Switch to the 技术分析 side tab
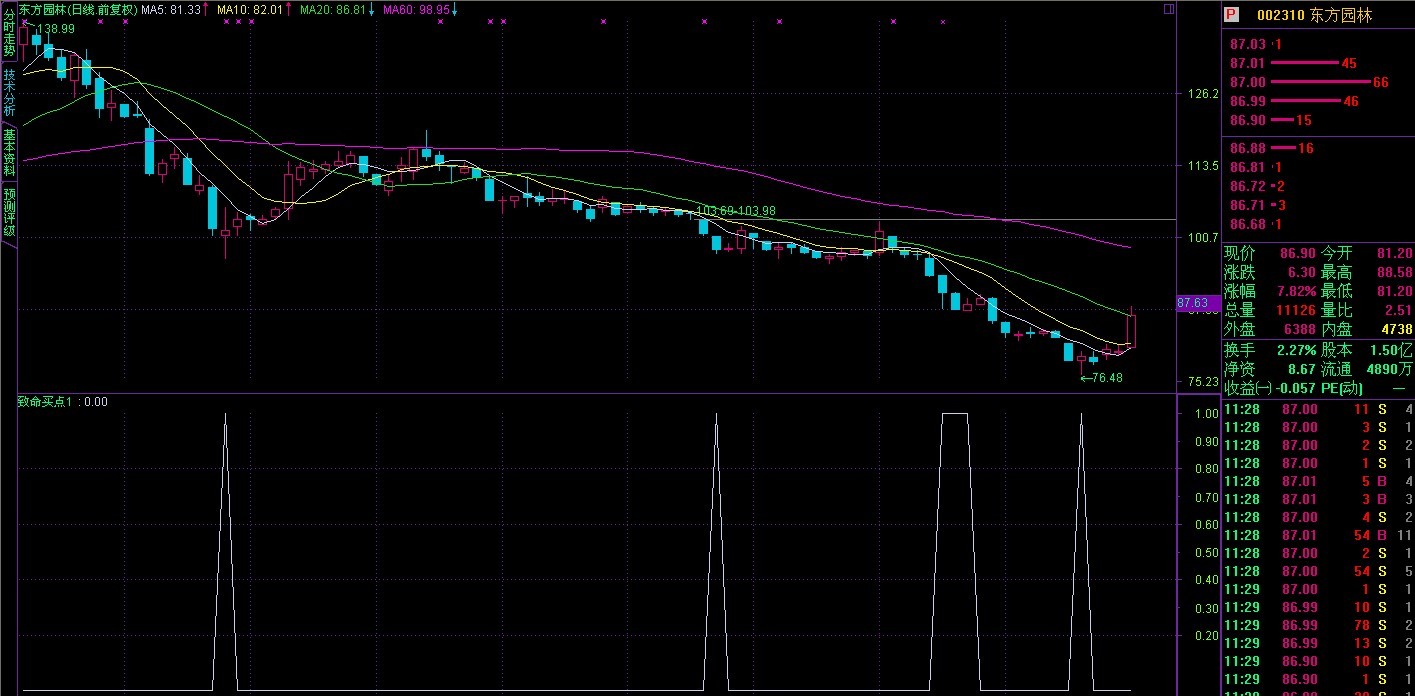Viewport: 1415px width, 696px height. (9, 93)
